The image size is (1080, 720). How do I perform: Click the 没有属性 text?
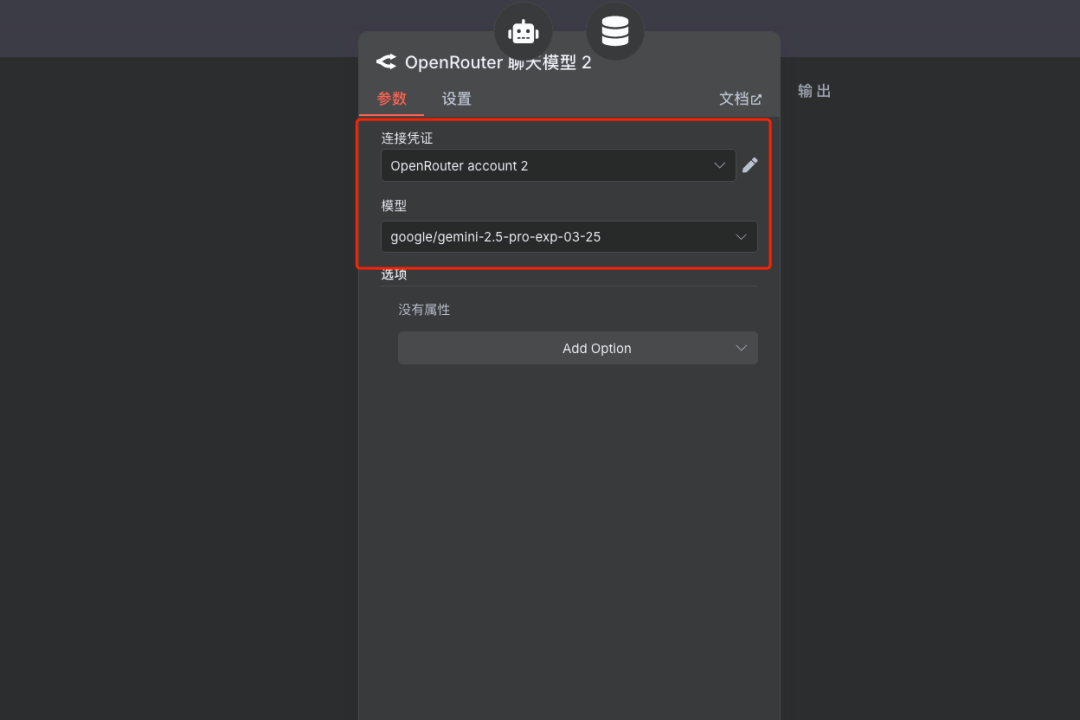click(x=424, y=309)
